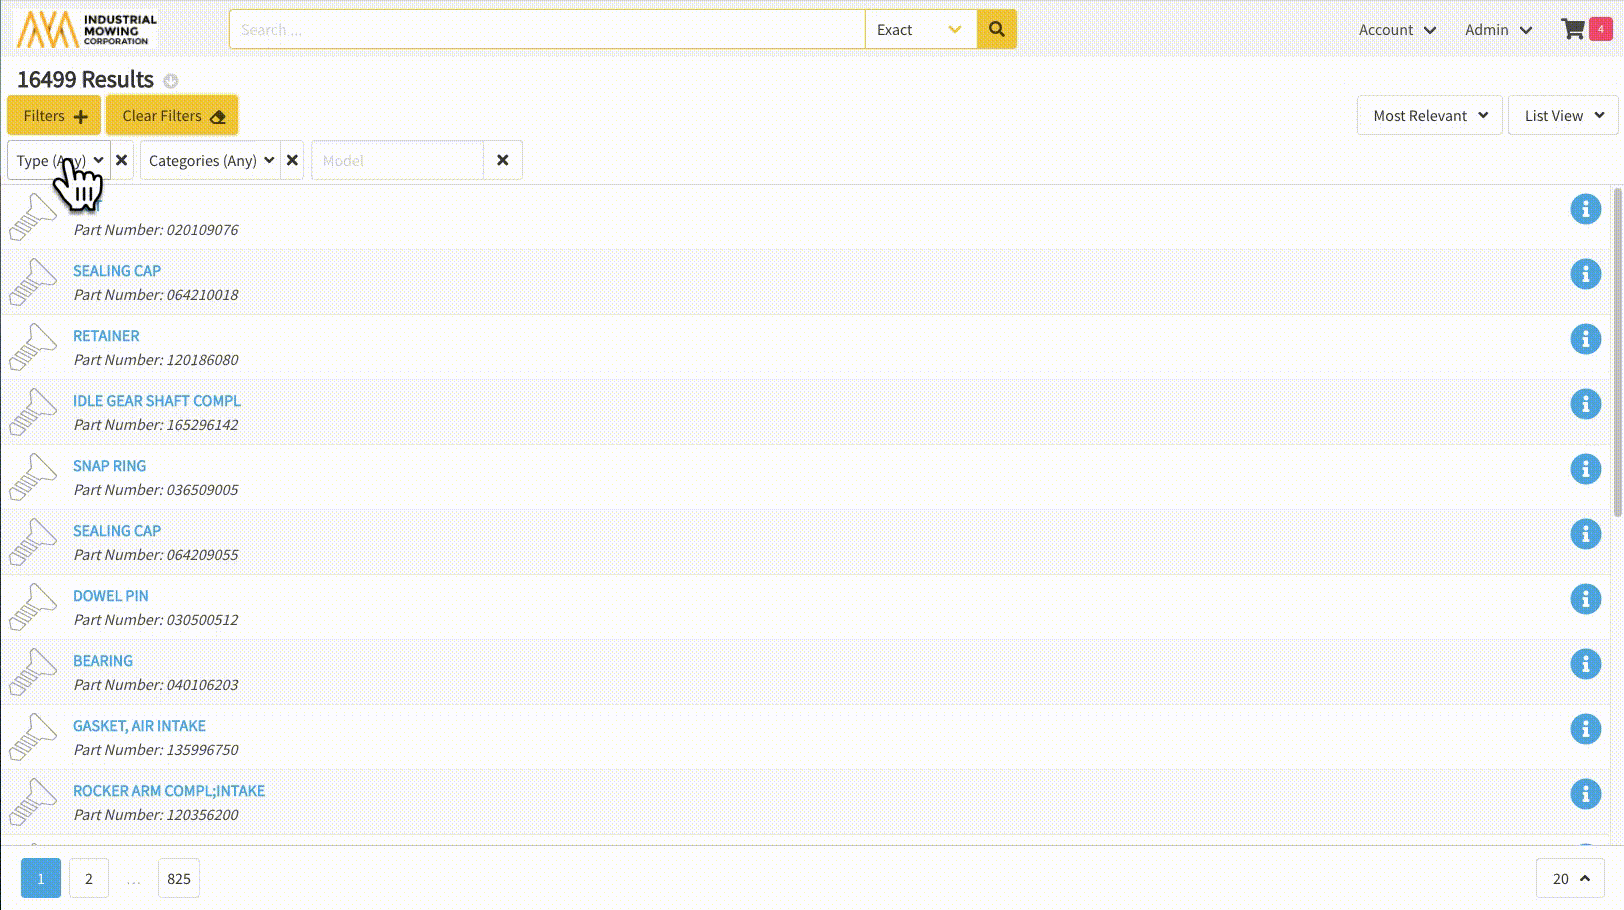Open the Account menu
This screenshot has height=910, width=1624.
pos(1397,30)
